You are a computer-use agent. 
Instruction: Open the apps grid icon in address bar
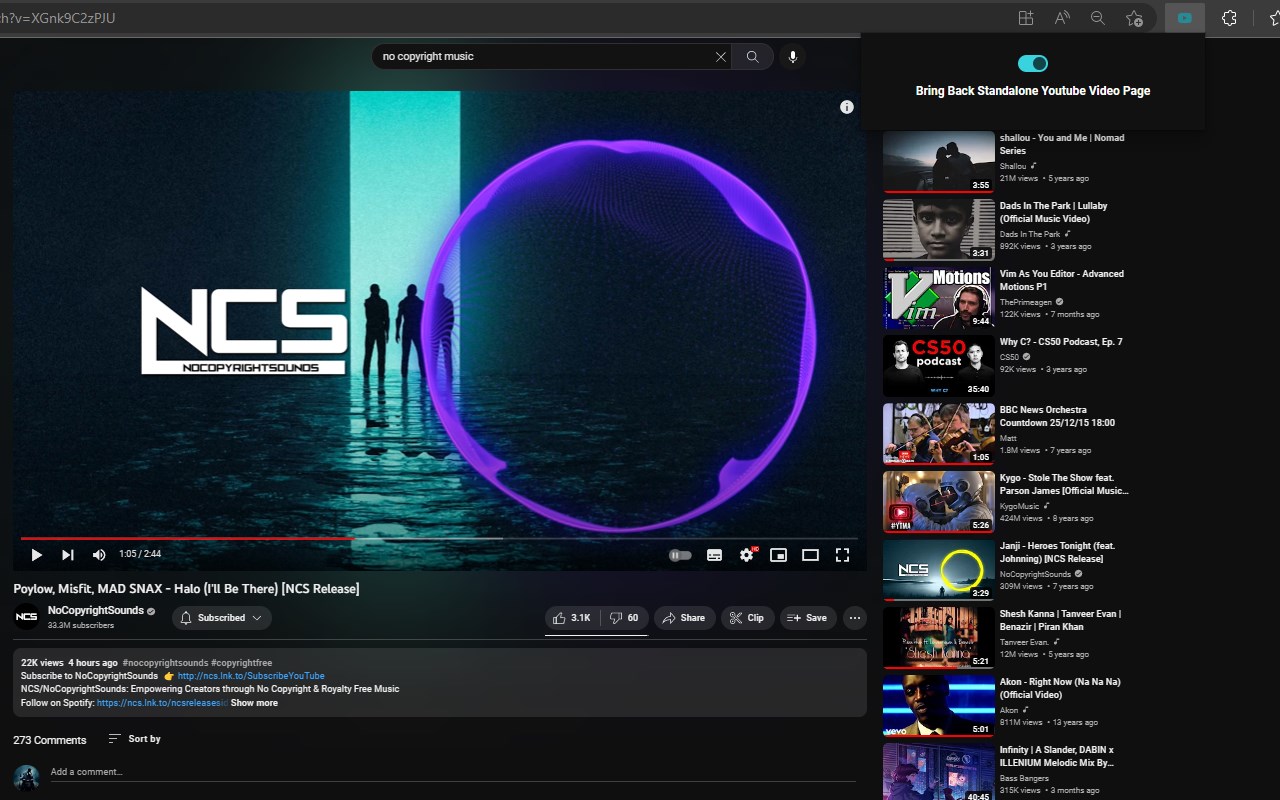[1026, 18]
